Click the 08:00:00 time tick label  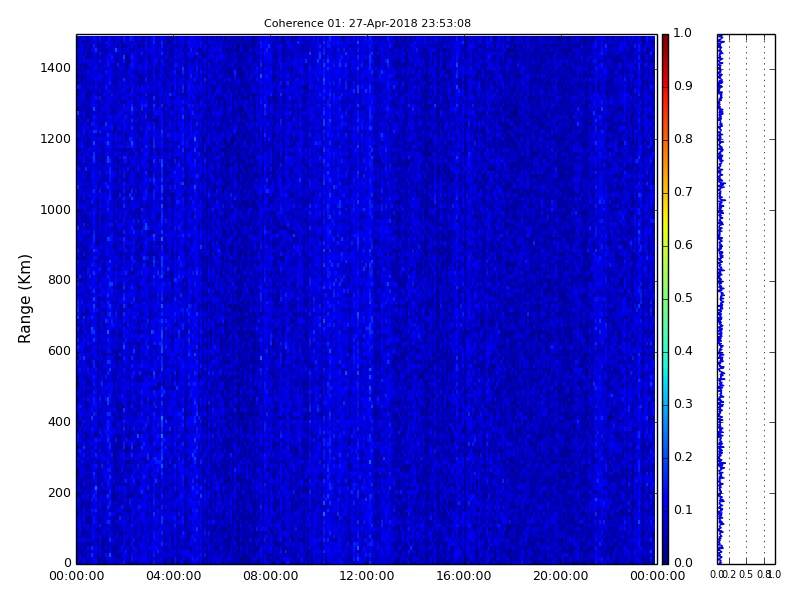point(270,576)
